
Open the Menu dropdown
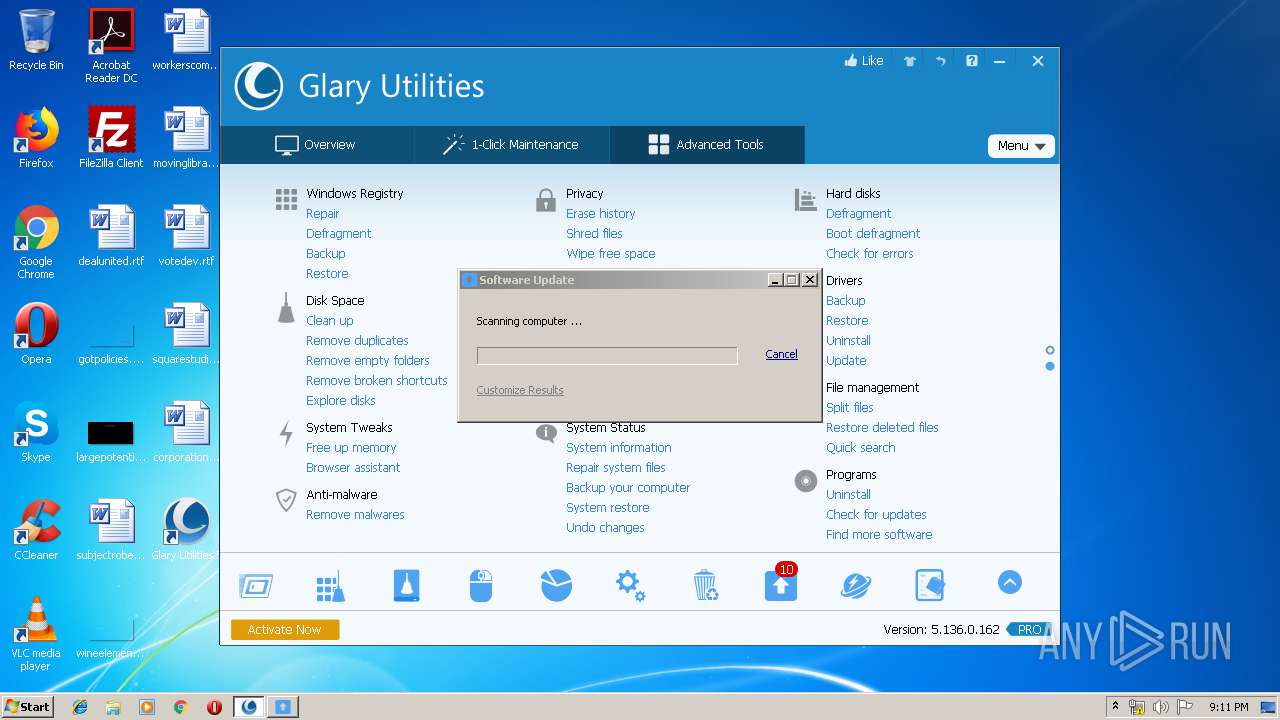coord(1021,146)
